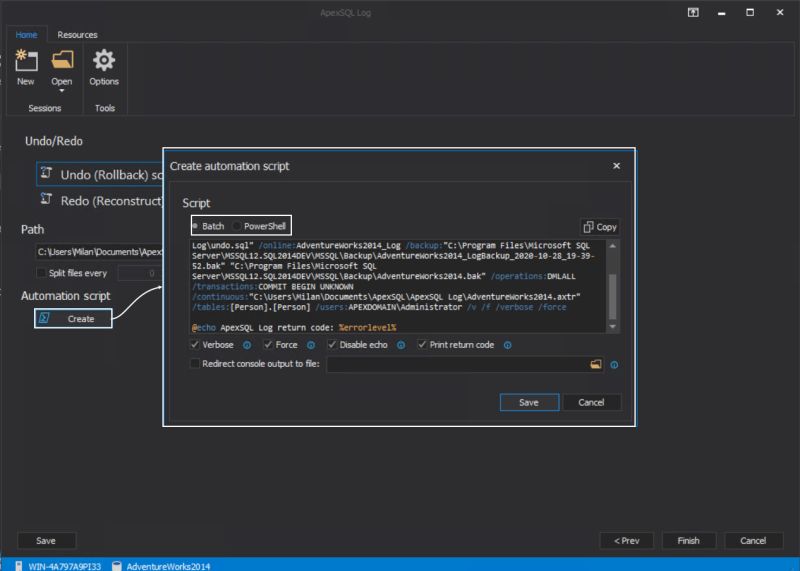Click the Finish button
This screenshot has height=571, width=800.
pos(689,540)
